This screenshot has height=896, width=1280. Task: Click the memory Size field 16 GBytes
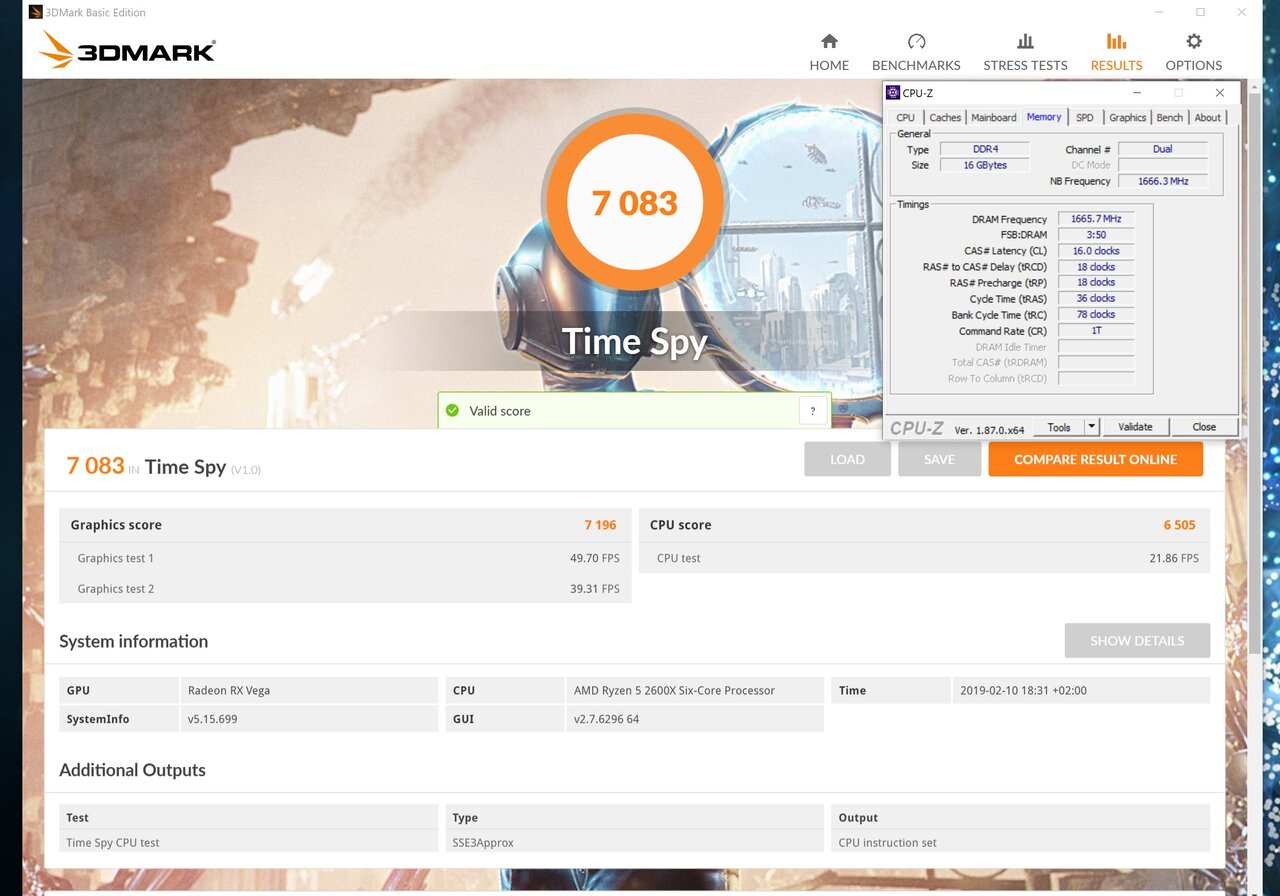985,165
